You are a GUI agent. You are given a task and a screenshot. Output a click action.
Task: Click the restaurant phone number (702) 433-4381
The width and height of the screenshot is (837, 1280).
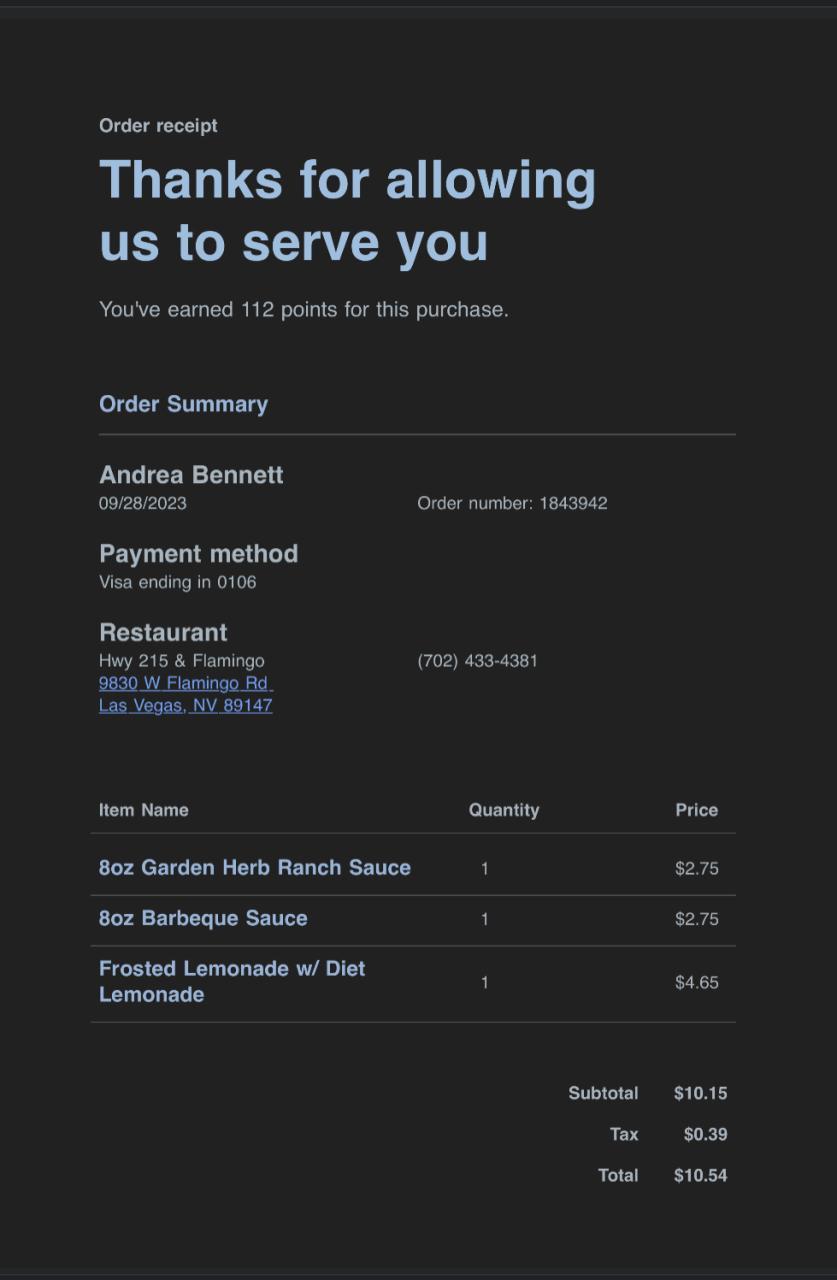[x=477, y=661]
